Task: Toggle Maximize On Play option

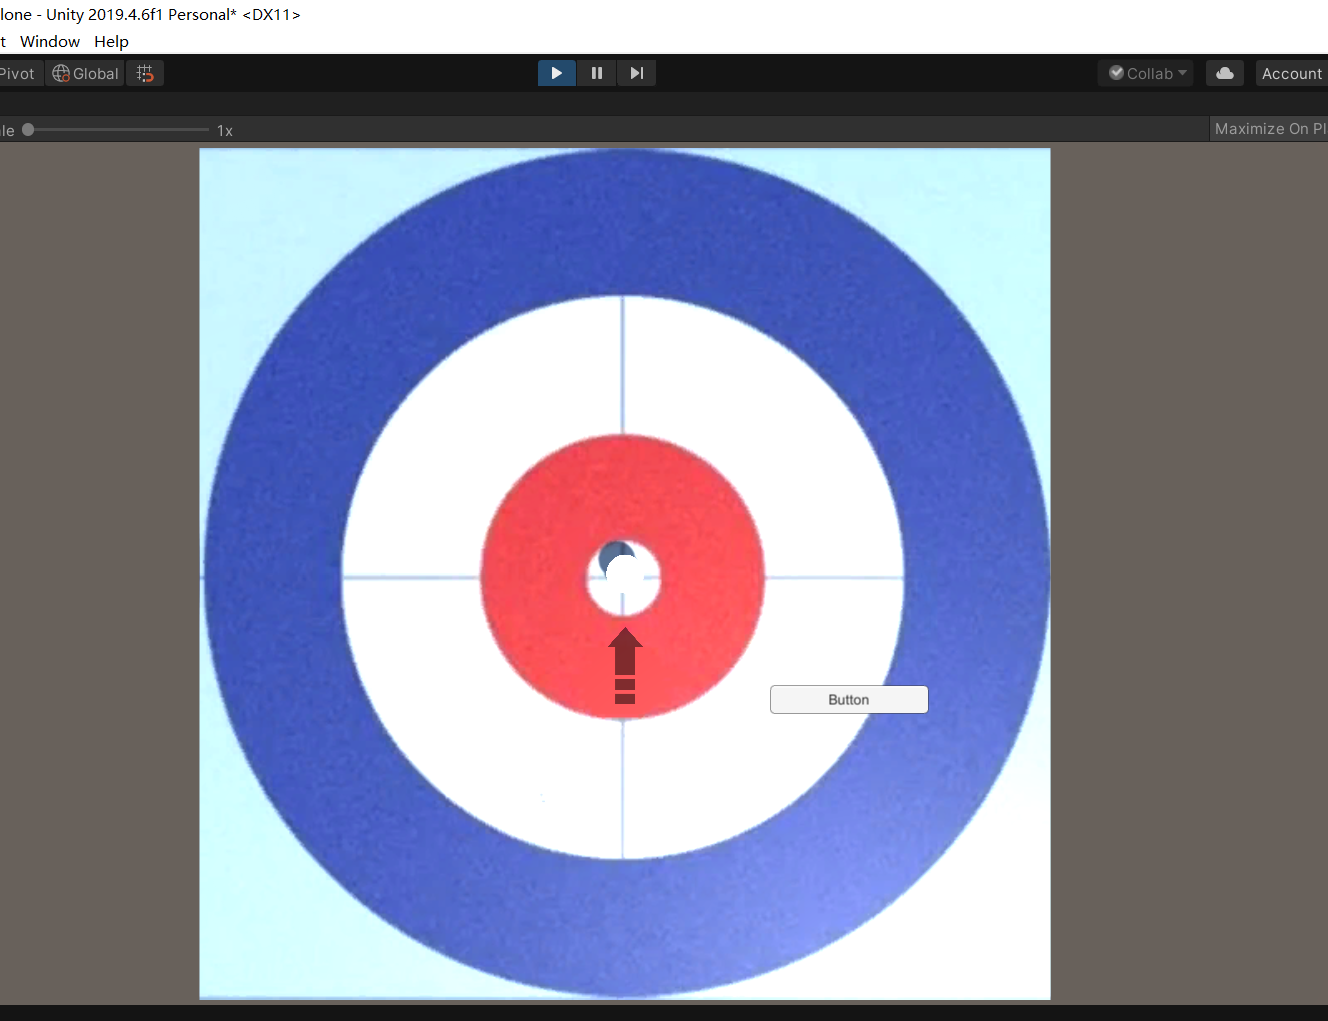Action: tap(1269, 128)
